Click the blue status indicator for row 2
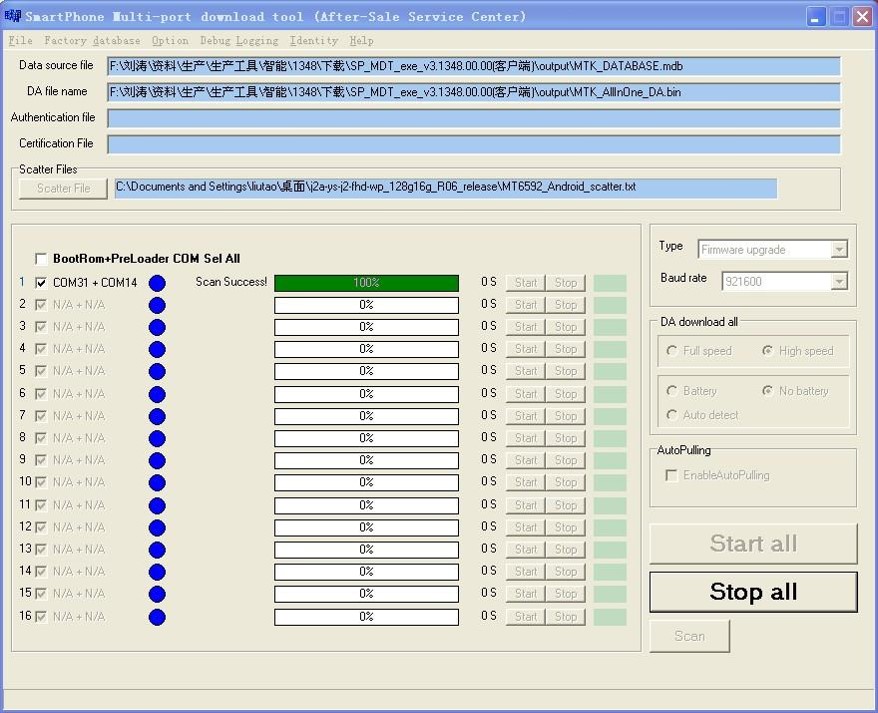 point(157,305)
